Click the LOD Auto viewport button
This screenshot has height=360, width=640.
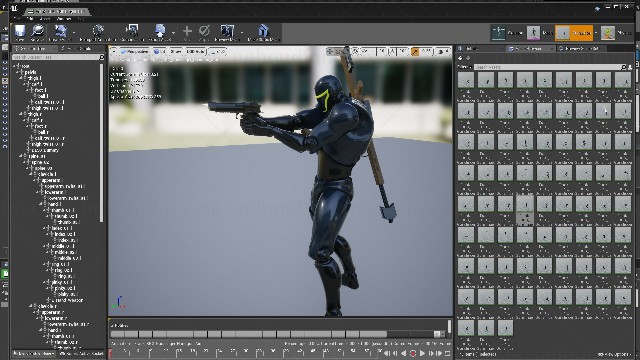(196, 51)
